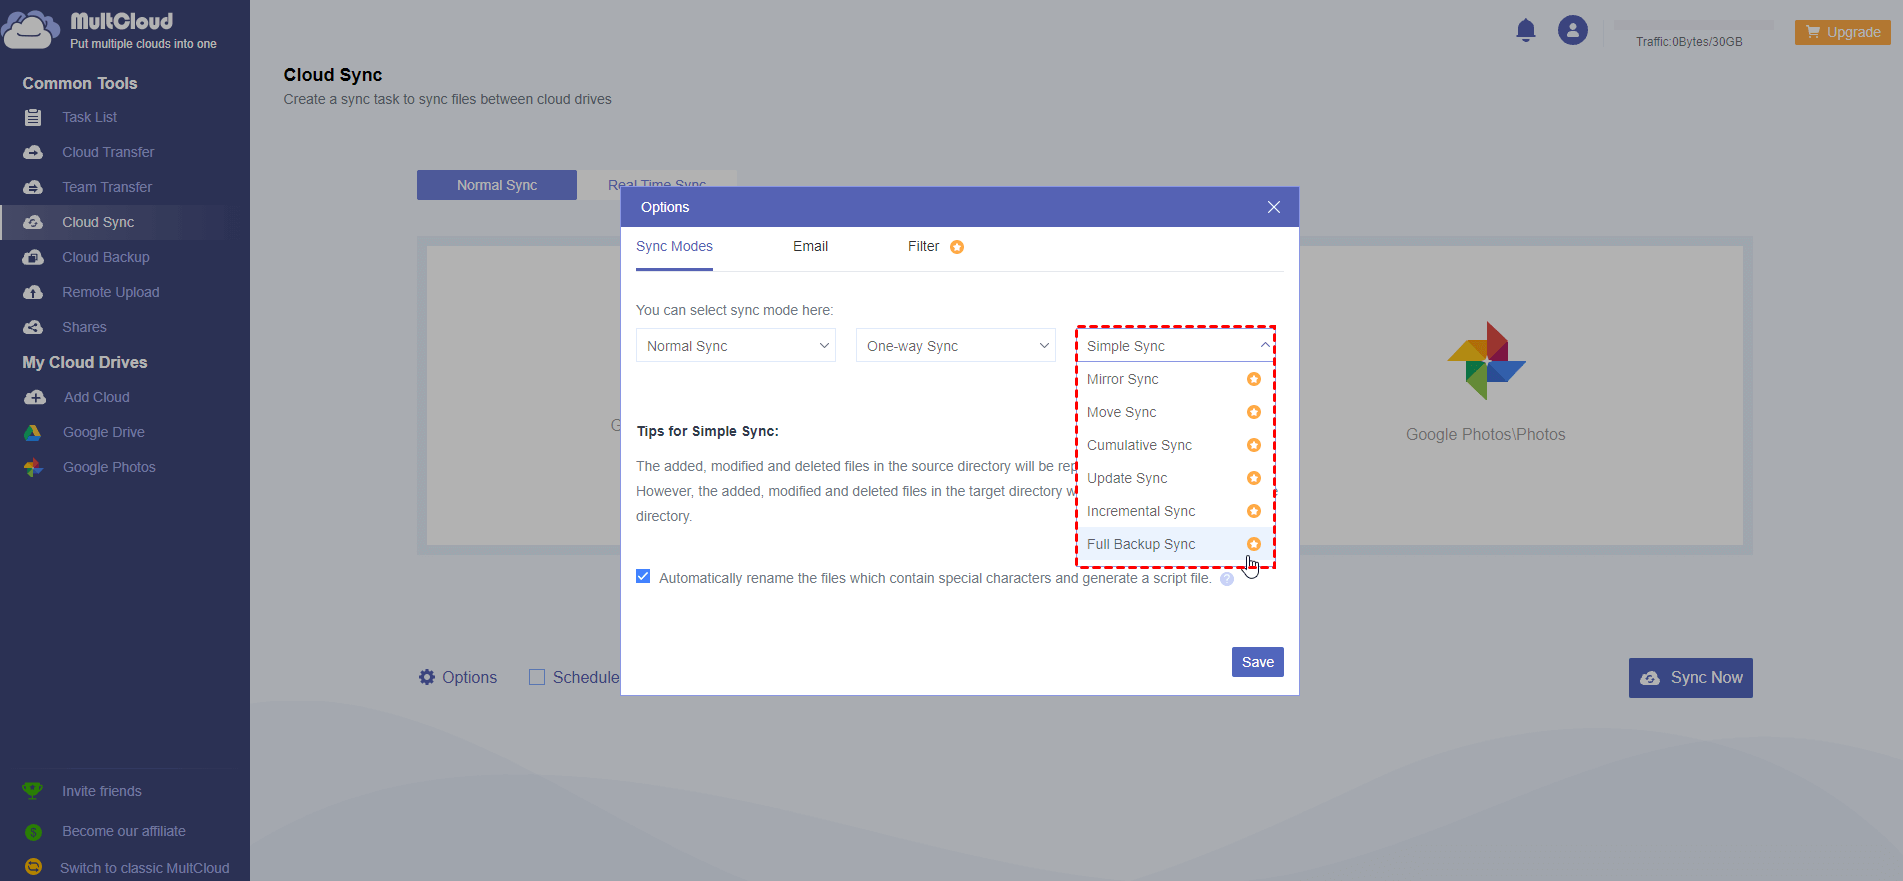1903x881 pixels.
Task: Click the premium star beside Mirror Sync
Action: point(1254,379)
